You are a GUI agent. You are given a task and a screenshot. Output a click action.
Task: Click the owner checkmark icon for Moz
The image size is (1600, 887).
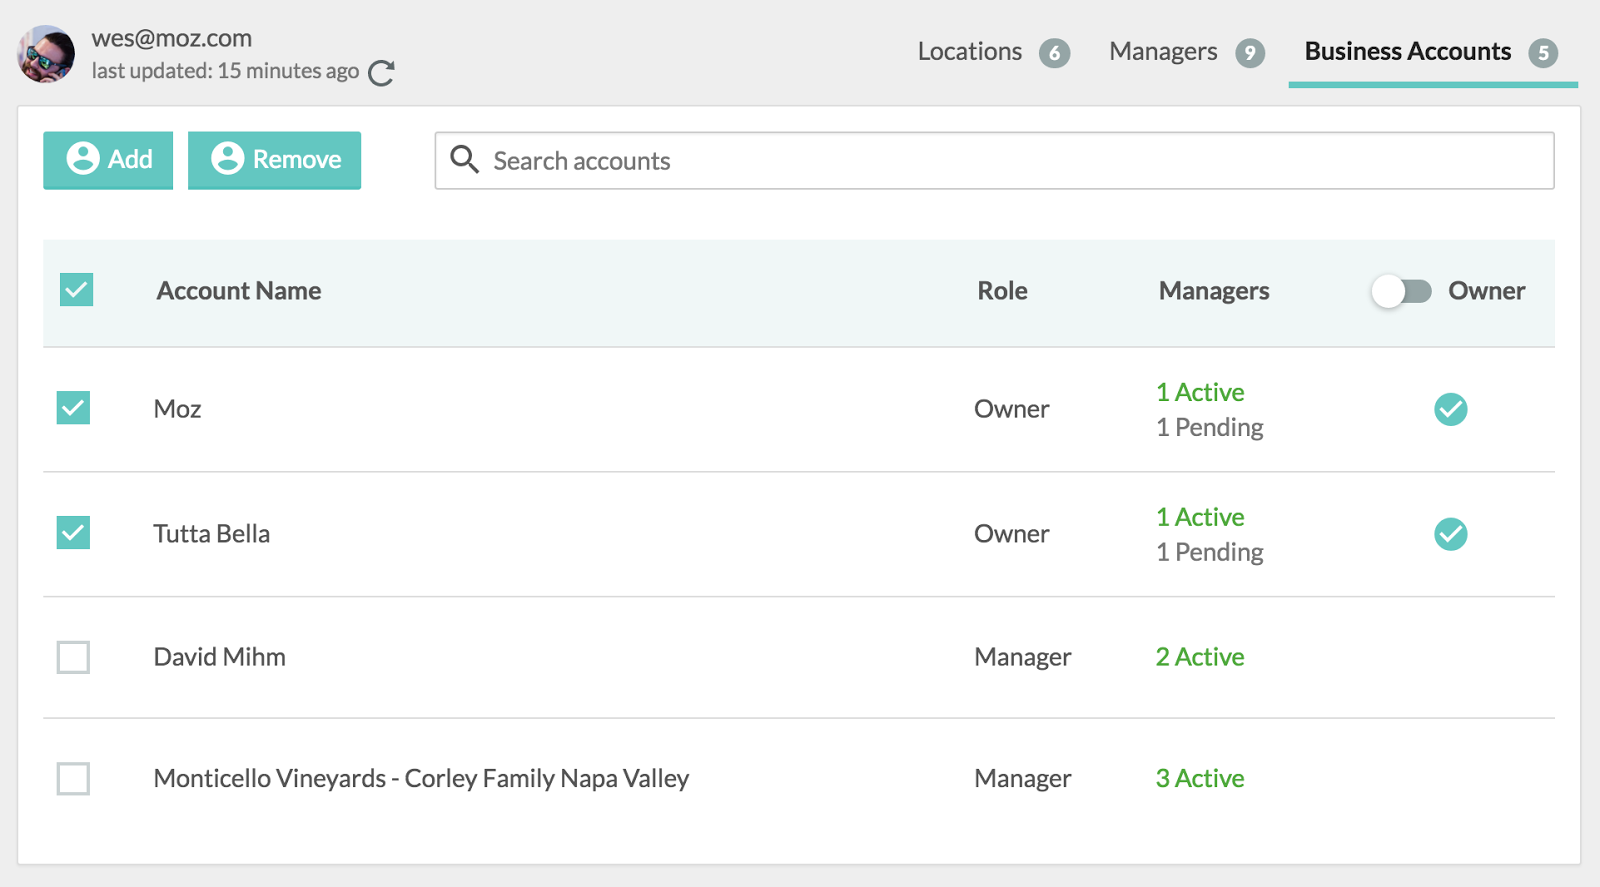[x=1450, y=409]
